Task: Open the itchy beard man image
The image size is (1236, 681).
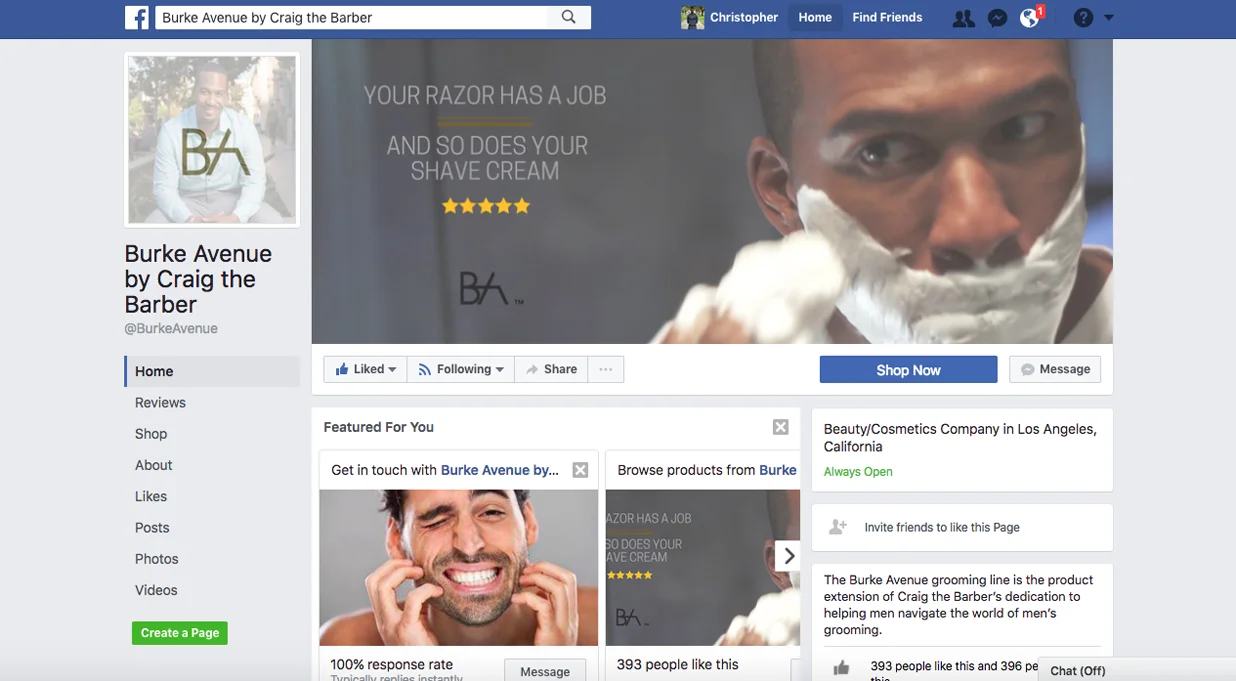Action: click(459, 568)
